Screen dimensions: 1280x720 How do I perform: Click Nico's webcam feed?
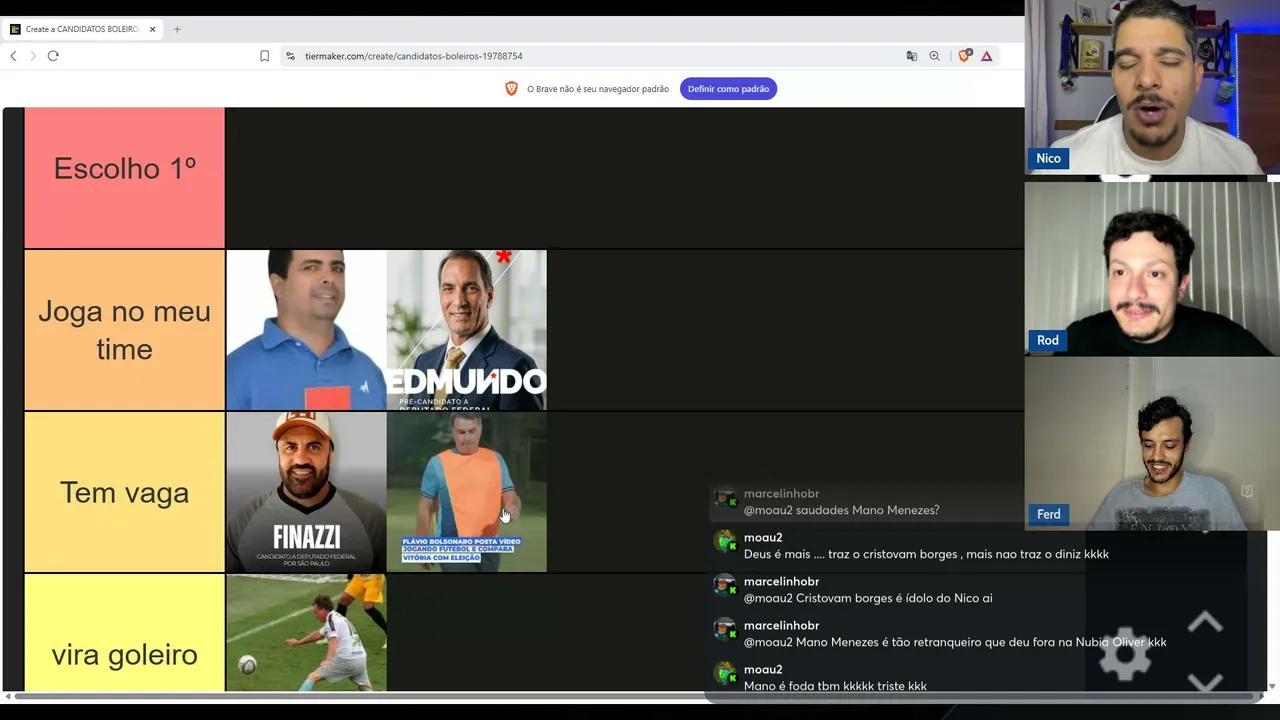coord(1152,88)
